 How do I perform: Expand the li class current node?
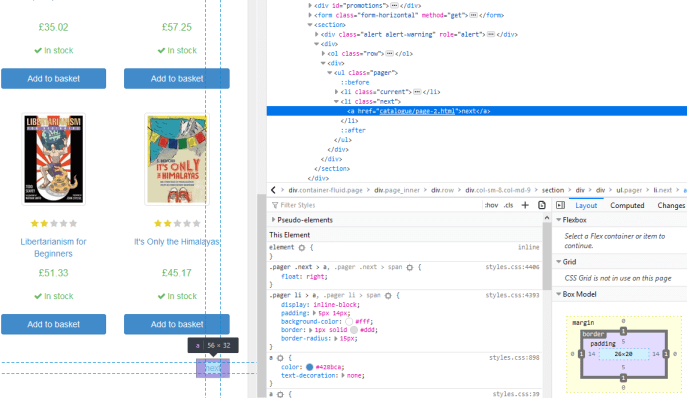(336, 92)
